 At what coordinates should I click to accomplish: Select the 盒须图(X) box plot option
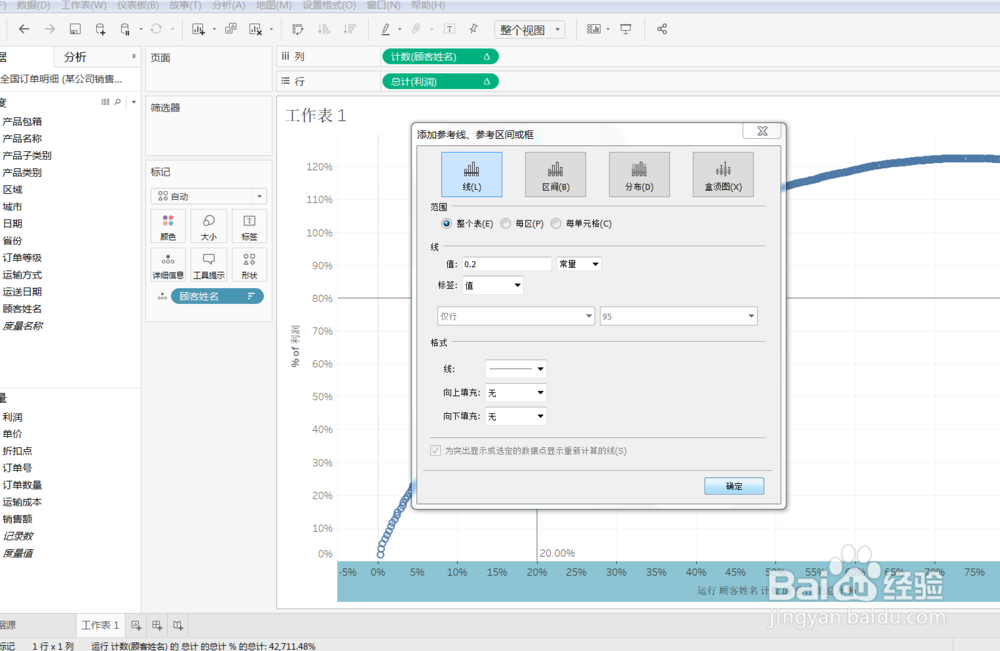723,174
